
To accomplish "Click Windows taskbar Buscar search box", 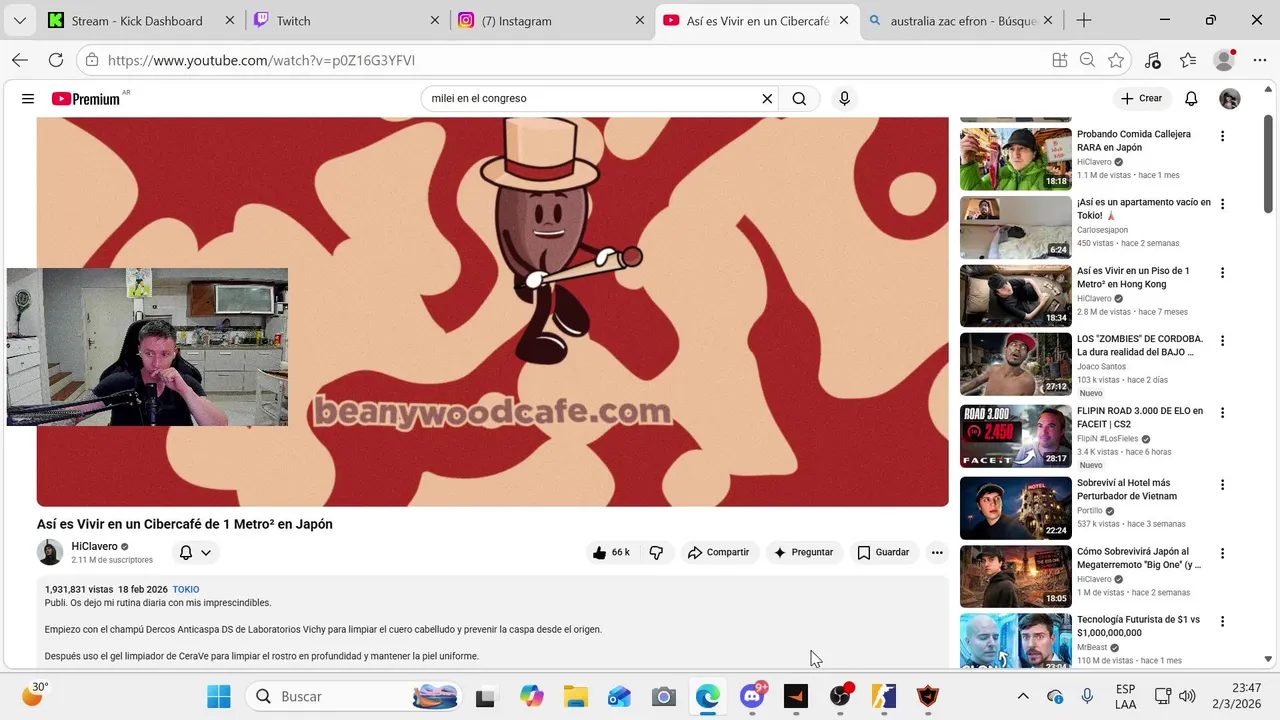I will (355, 696).
